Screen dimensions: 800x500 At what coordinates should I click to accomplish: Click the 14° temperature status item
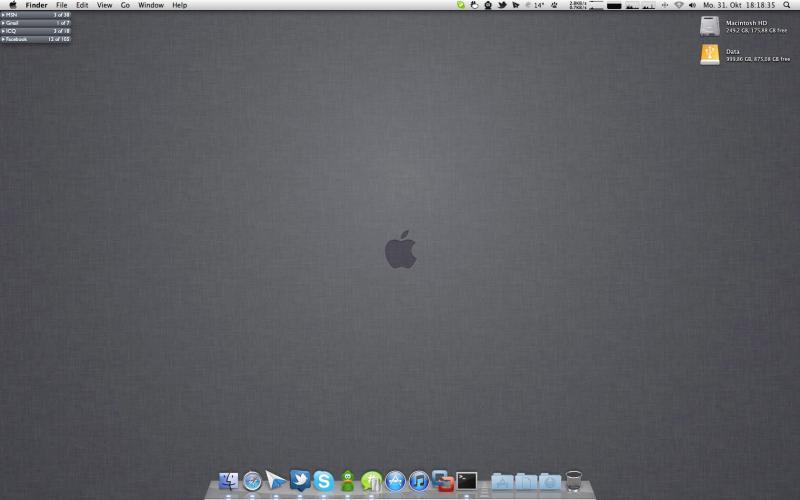coord(535,5)
